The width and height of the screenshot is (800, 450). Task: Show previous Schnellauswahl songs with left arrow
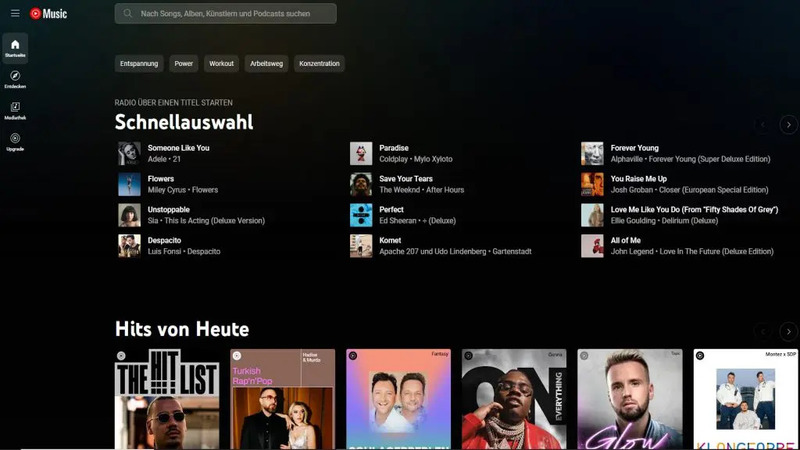[x=763, y=124]
